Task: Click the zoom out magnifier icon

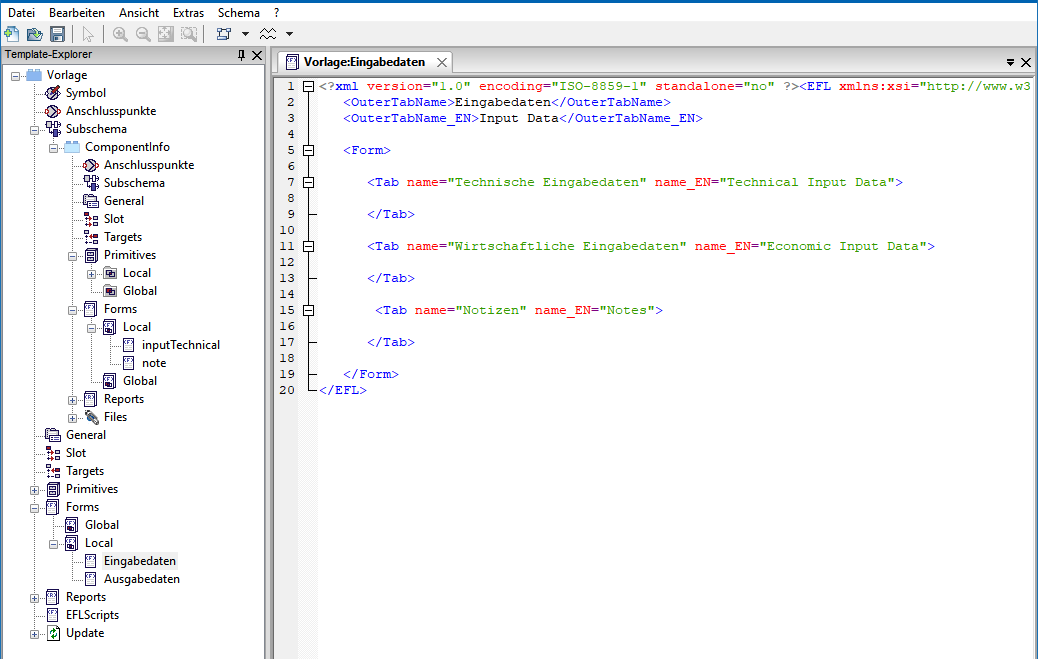Action: coord(143,34)
